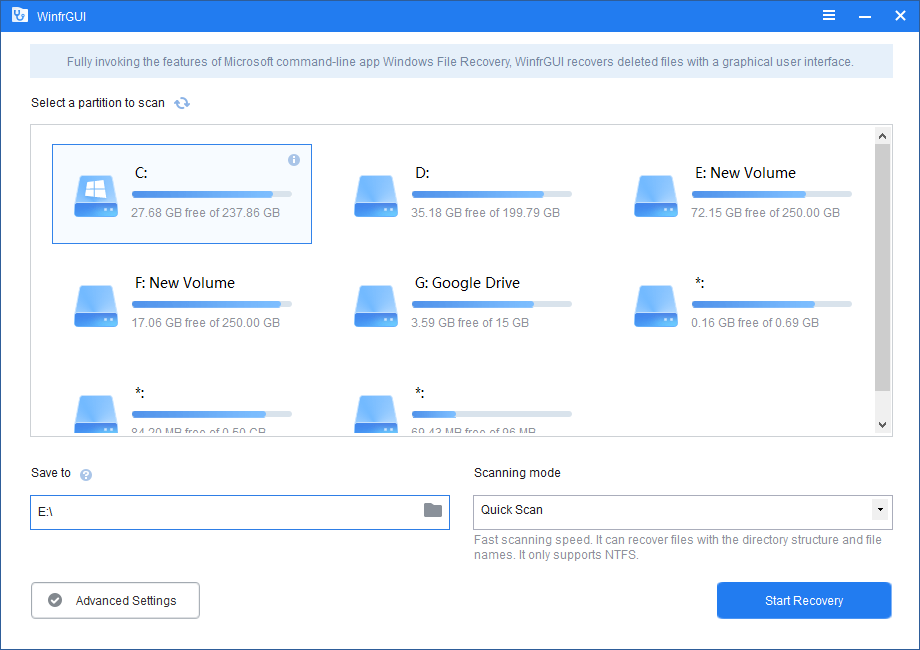Image resolution: width=920 pixels, height=650 pixels.
Task: Click inside the Save to path field
Action: coord(200,512)
